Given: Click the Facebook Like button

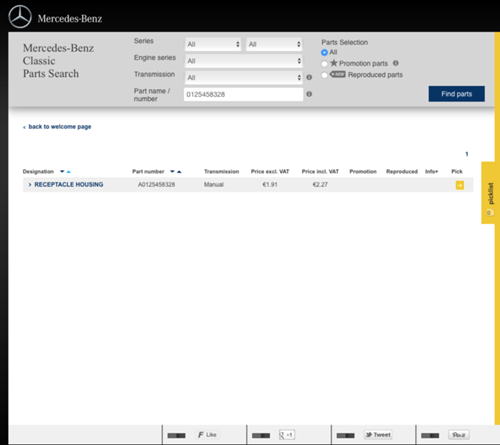Looking at the screenshot, I should 207,435.
